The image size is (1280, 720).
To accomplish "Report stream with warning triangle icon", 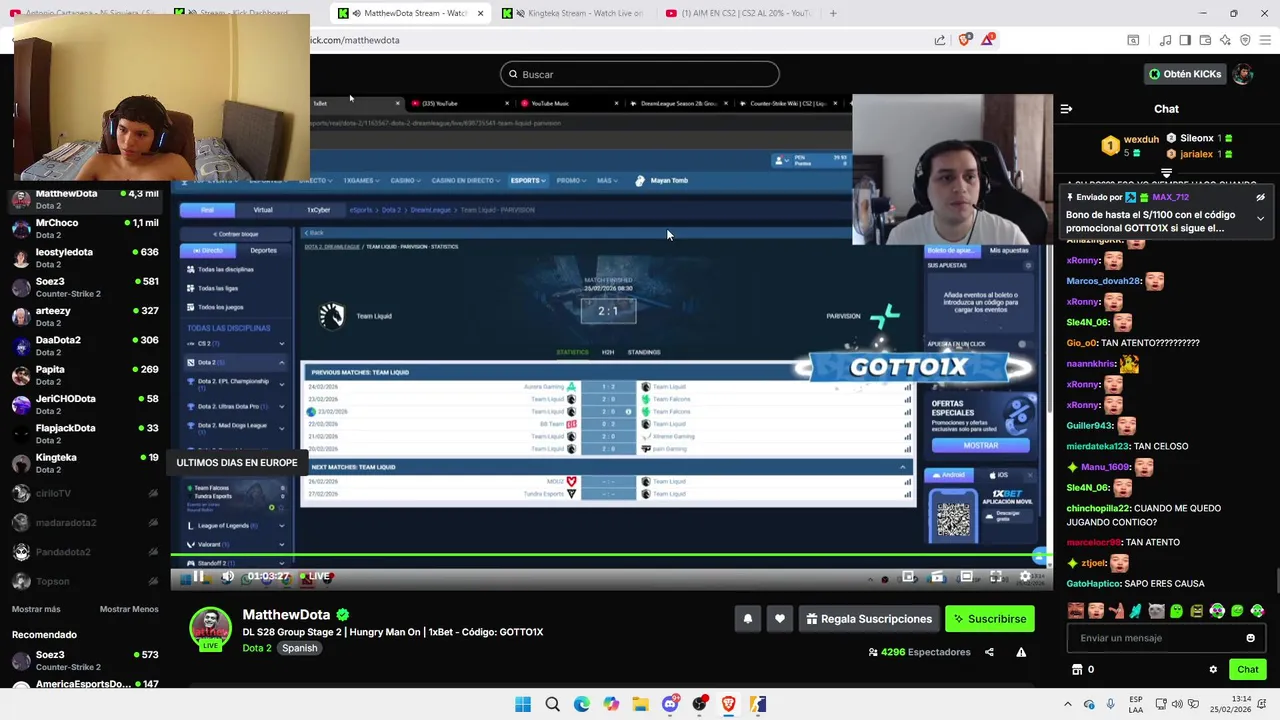I will coord(1021,652).
